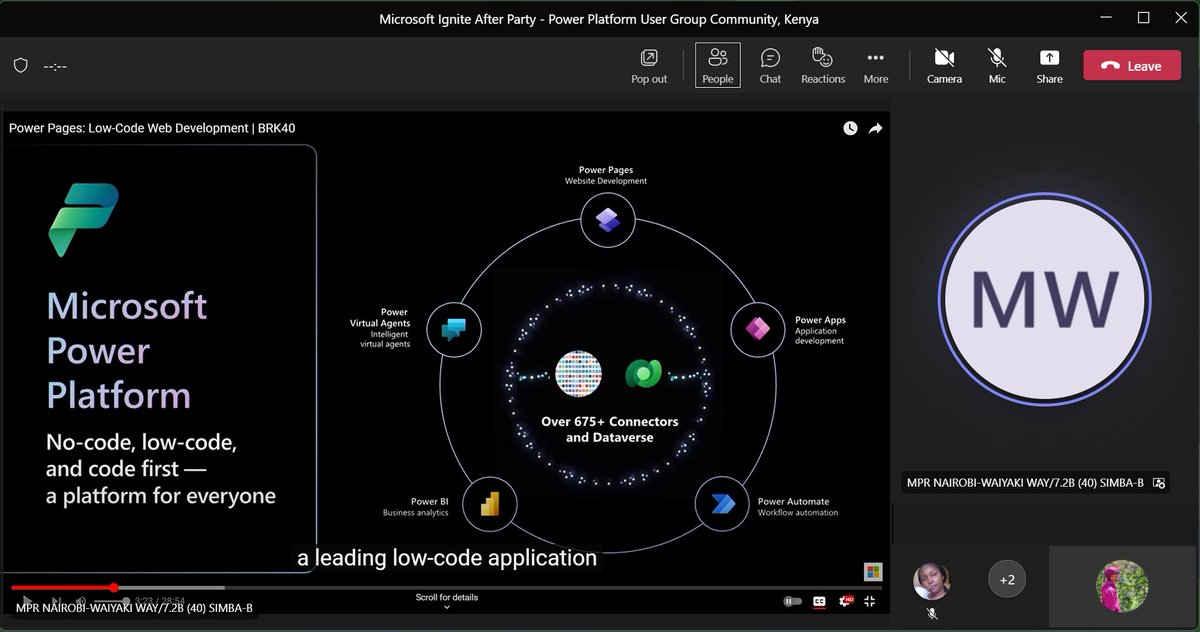Click the video title Power Pages BRK40
Image resolution: width=1200 pixels, height=632 pixels.
tap(152, 128)
